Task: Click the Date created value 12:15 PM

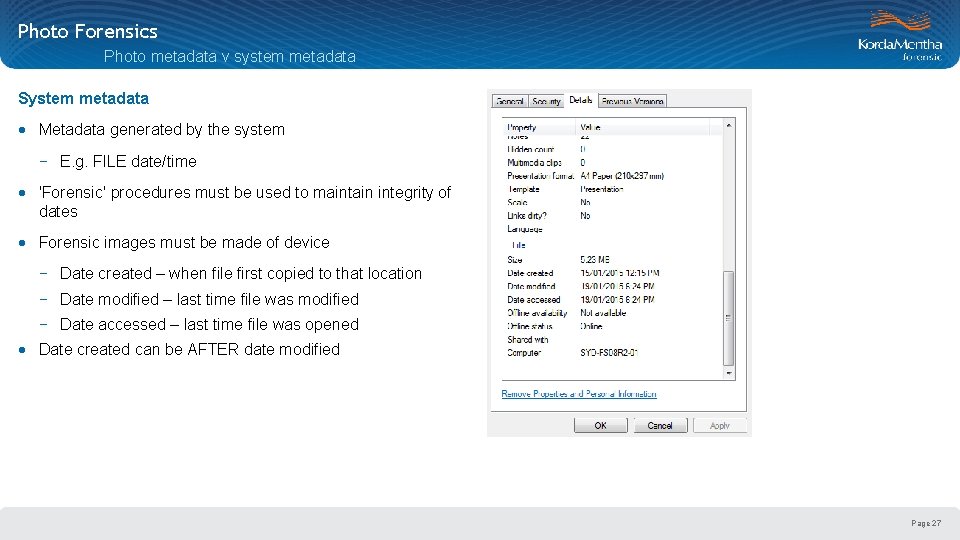Action: pos(620,273)
